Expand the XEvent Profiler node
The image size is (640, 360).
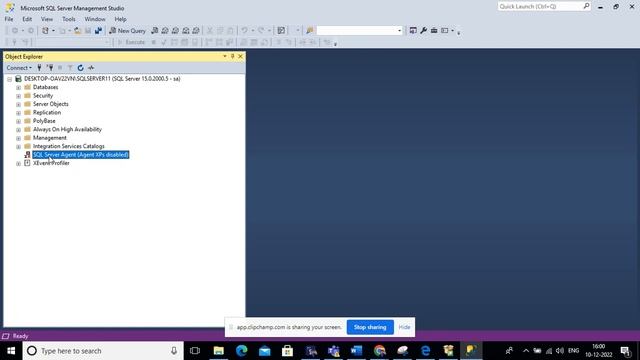18,163
